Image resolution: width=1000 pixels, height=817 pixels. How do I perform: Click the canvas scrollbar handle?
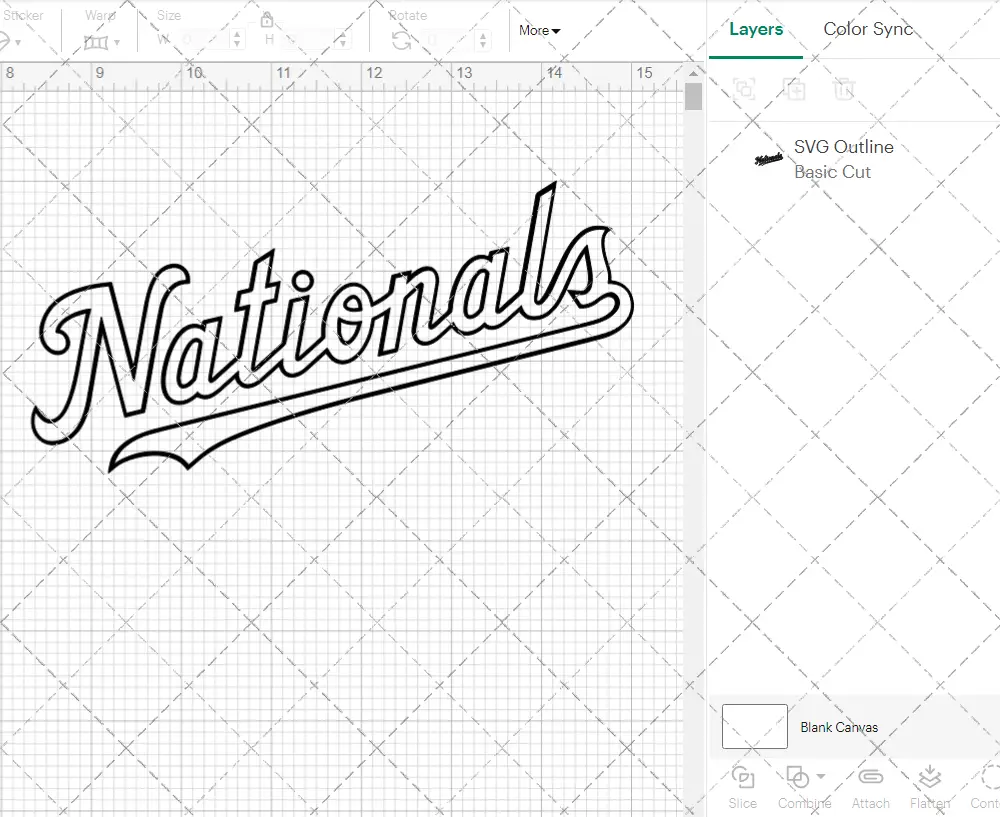coord(692,96)
